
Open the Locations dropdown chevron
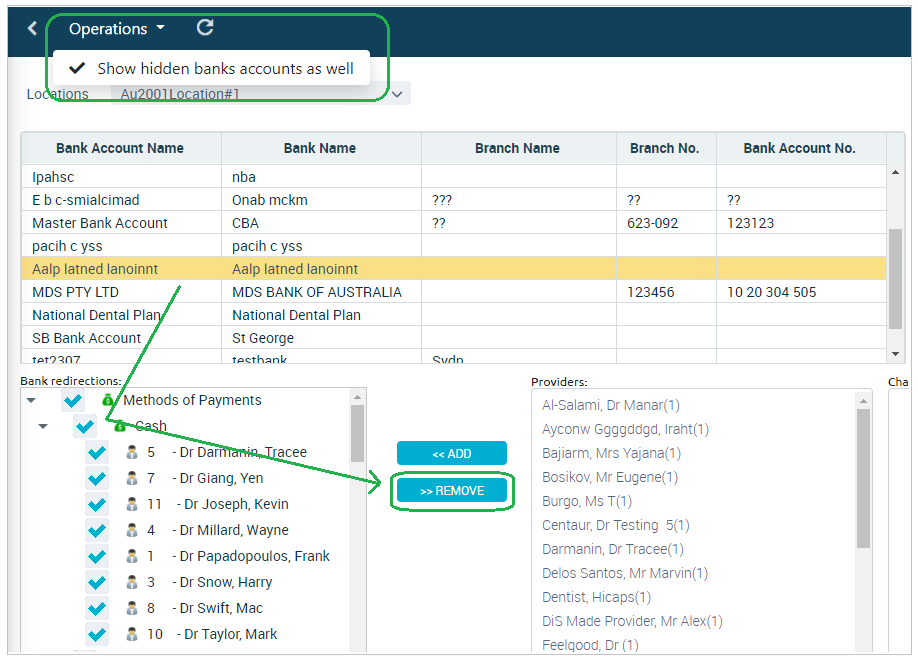point(397,94)
